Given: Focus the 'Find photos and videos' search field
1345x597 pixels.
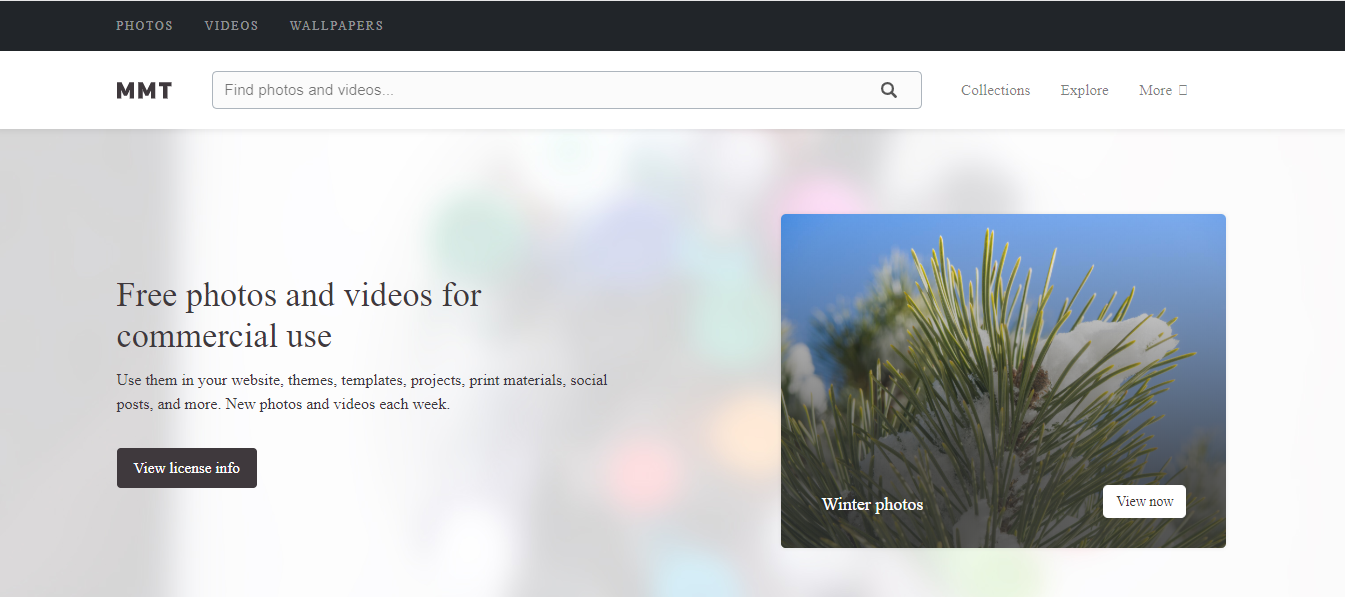Looking at the screenshot, I should tap(566, 90).
